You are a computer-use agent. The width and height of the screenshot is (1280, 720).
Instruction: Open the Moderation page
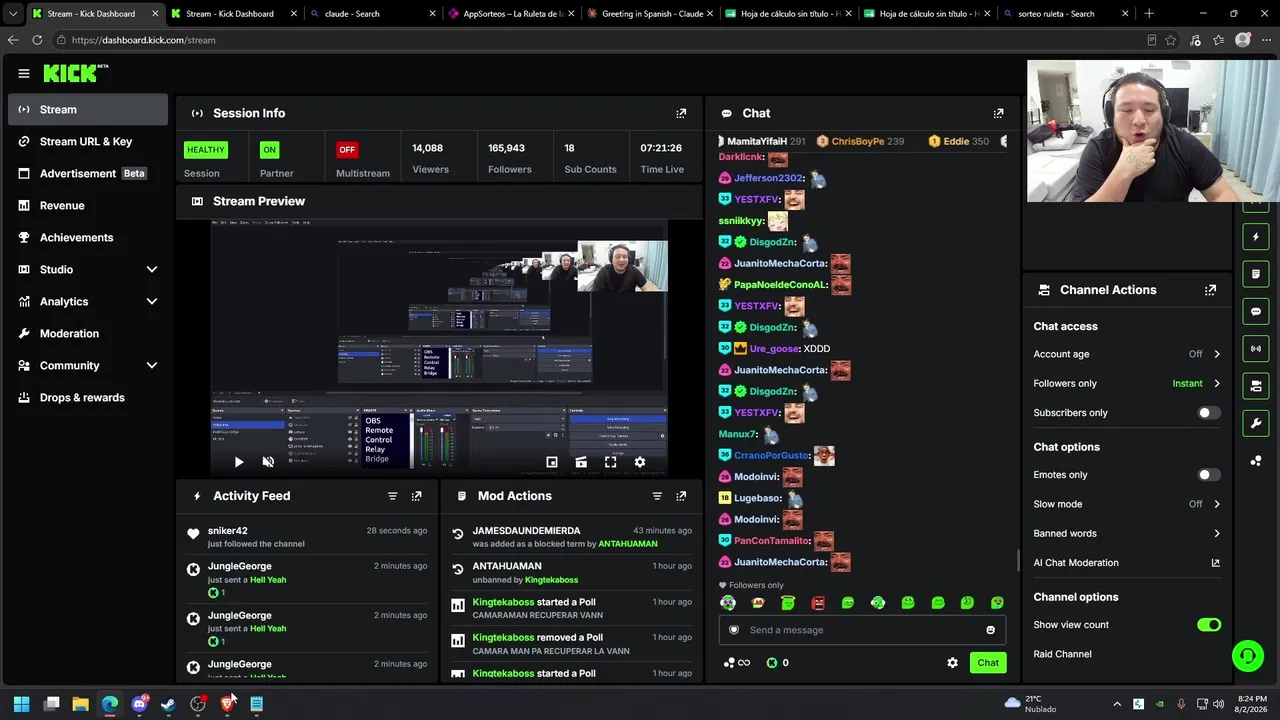pos(88,334)
